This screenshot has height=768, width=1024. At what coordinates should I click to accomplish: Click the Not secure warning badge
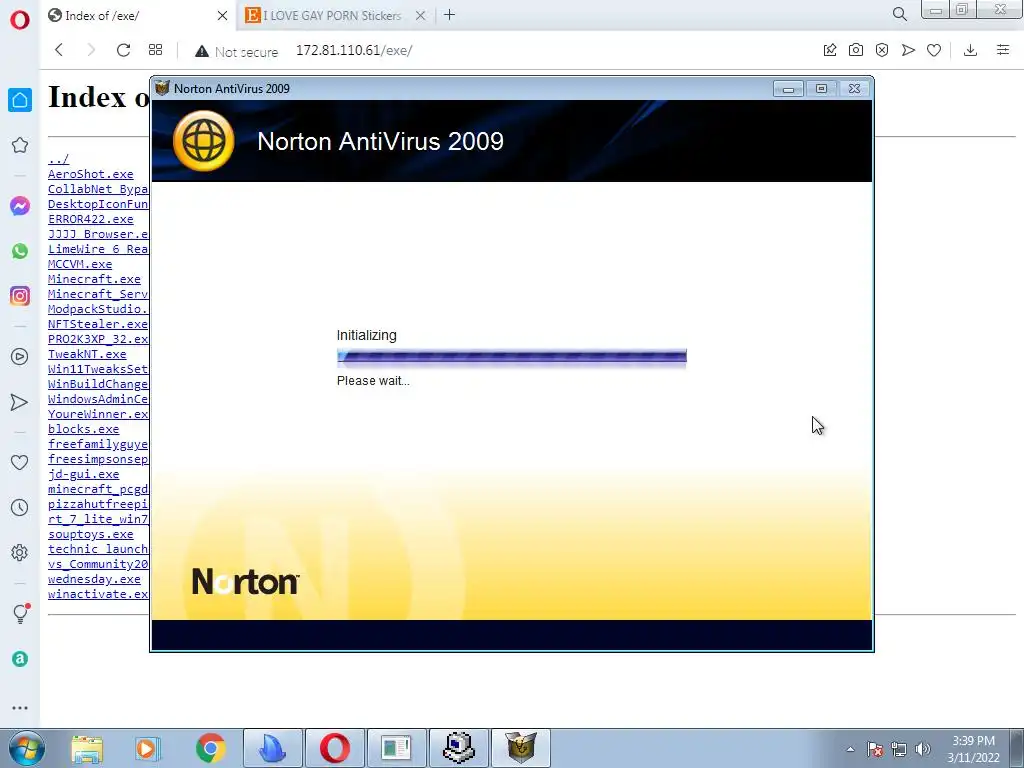236,52
